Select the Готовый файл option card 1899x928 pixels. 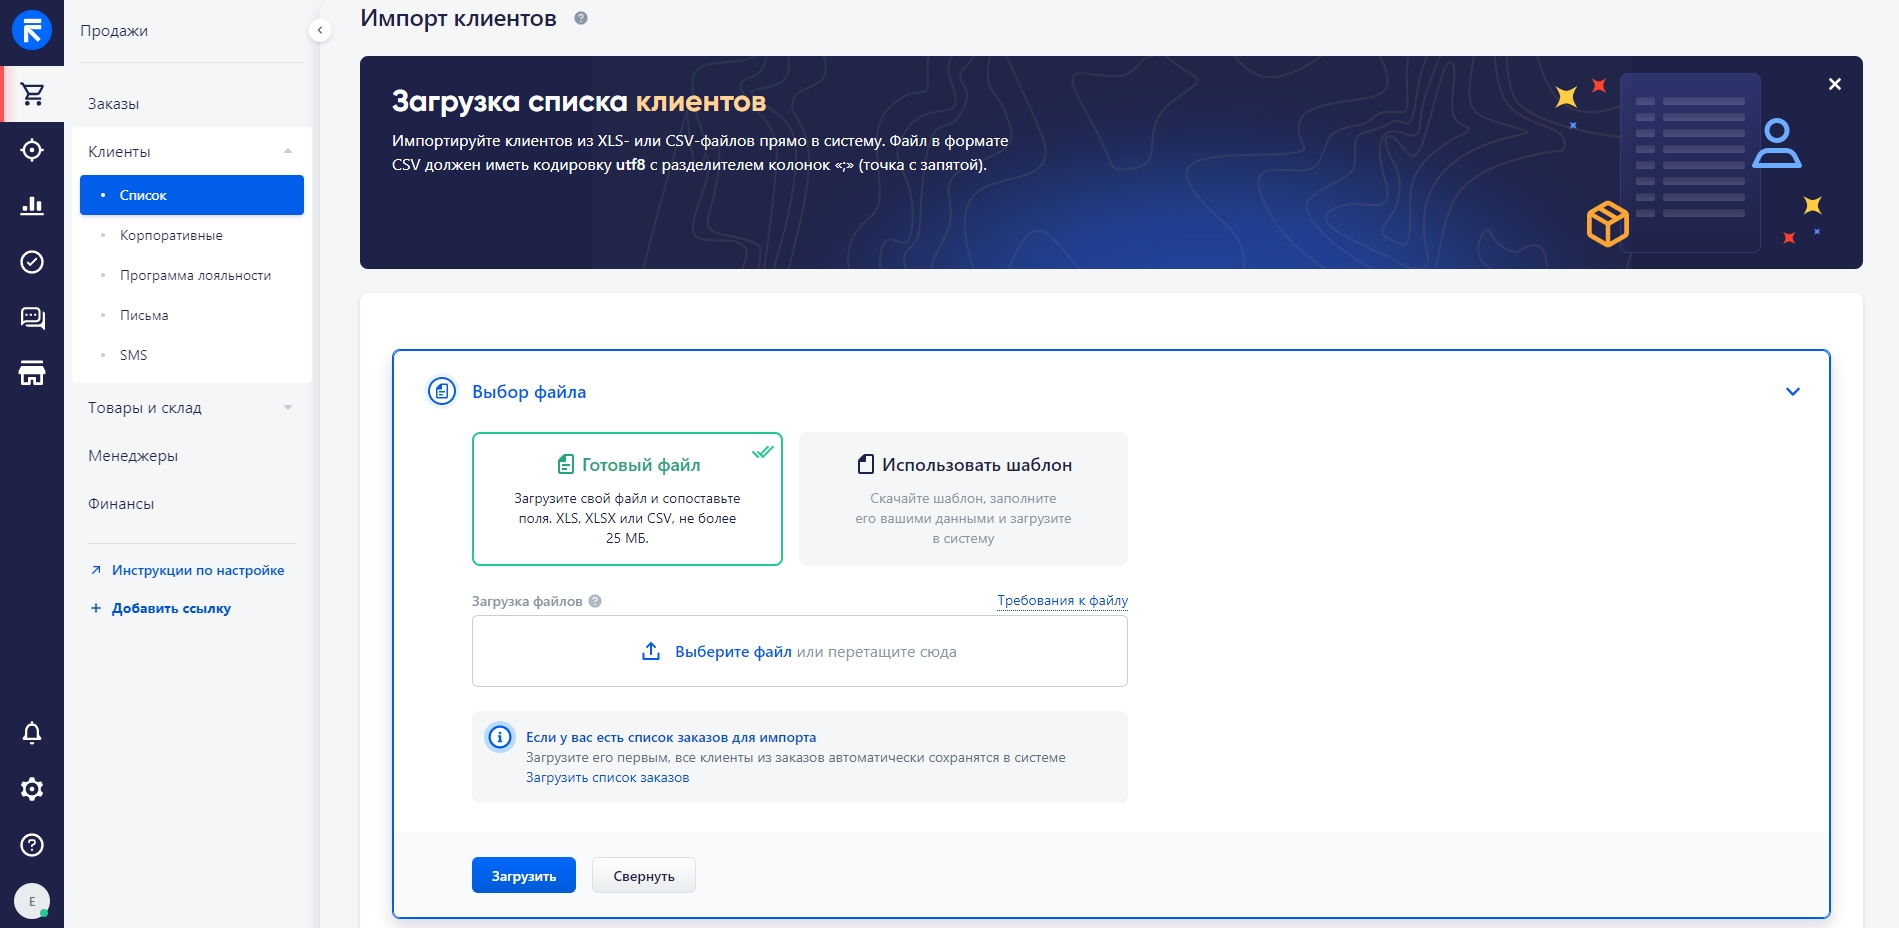click(627, 499)
